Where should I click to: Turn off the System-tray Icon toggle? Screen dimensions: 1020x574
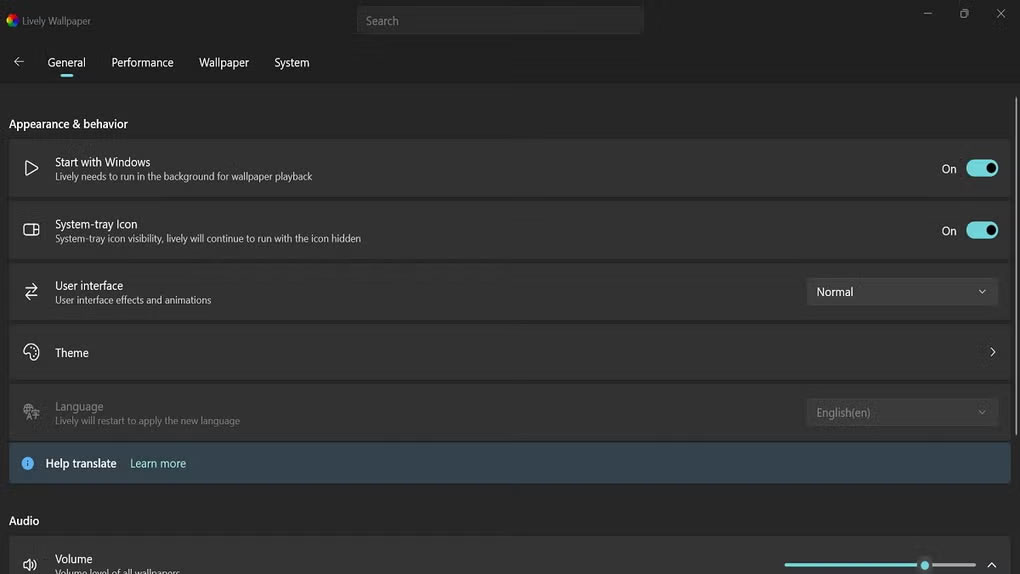coord(981,230)
